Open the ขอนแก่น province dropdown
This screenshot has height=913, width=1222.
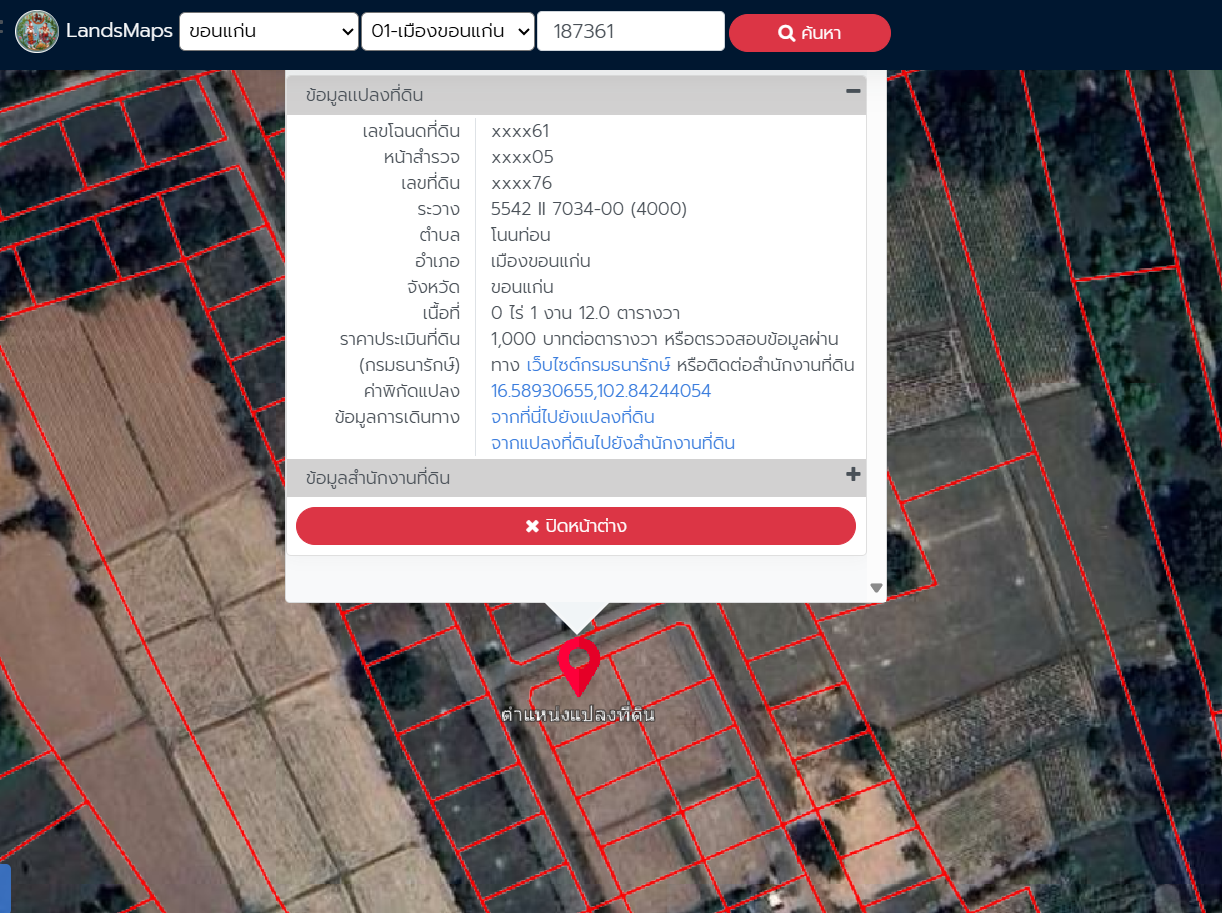pos(268,31)
